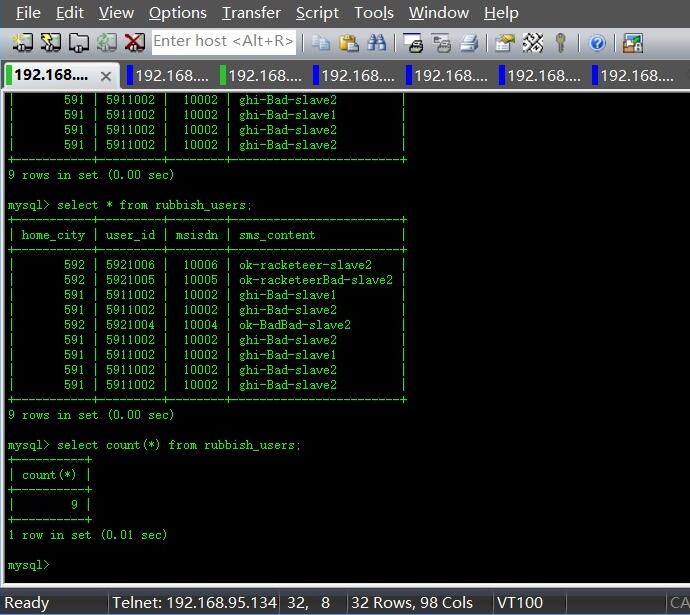The height and width of the screenshot is (615, 690).
Task: Switch to the second session tab
Action: pyautogui.click(x=170, y=76)
